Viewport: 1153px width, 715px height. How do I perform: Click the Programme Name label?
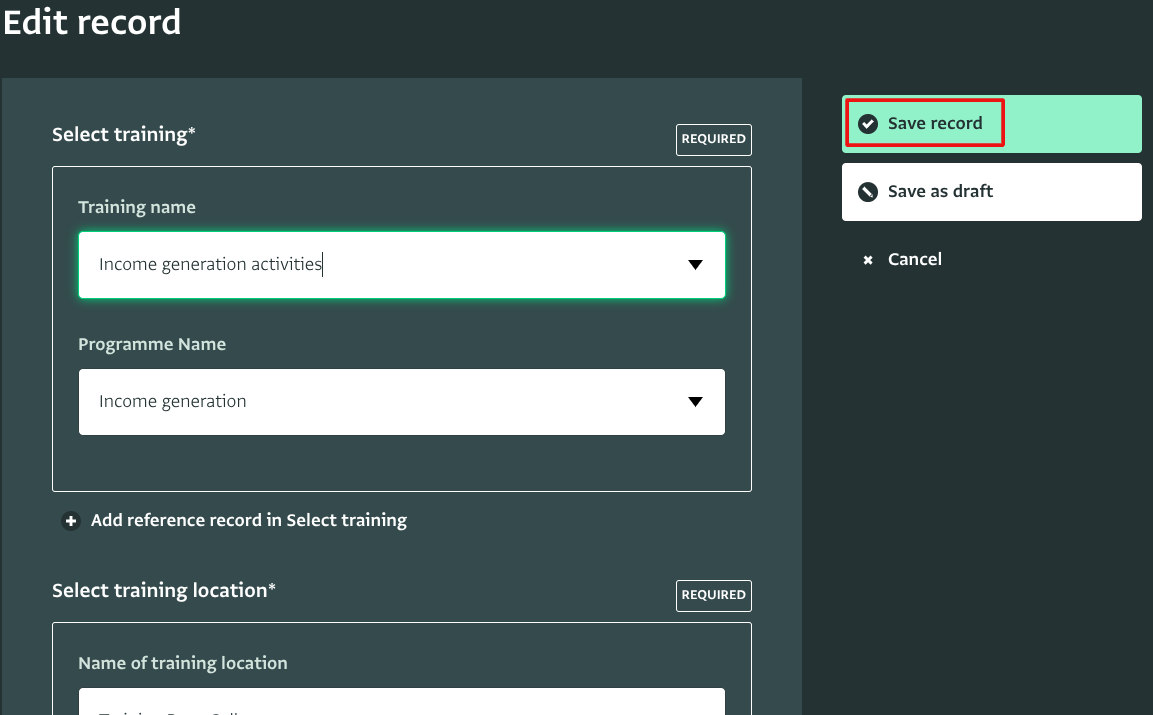coord(152,345)
